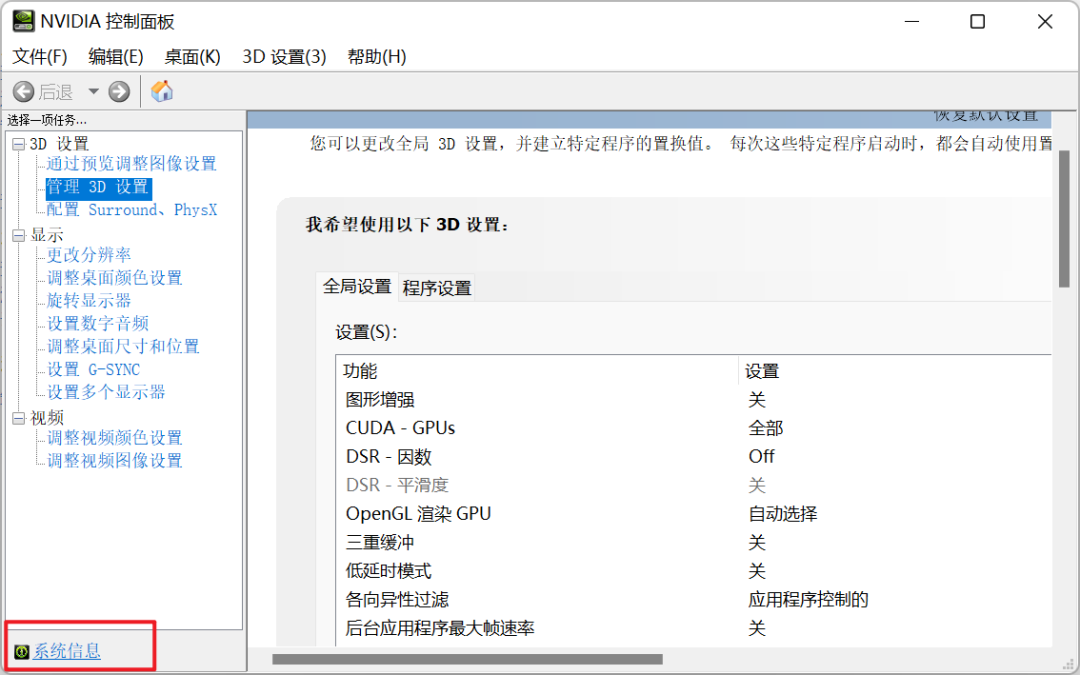Viewport: 1080px width, 675px height.
Task: Click the 自动选择 value for OpenGL
Action: pos(782,514)
